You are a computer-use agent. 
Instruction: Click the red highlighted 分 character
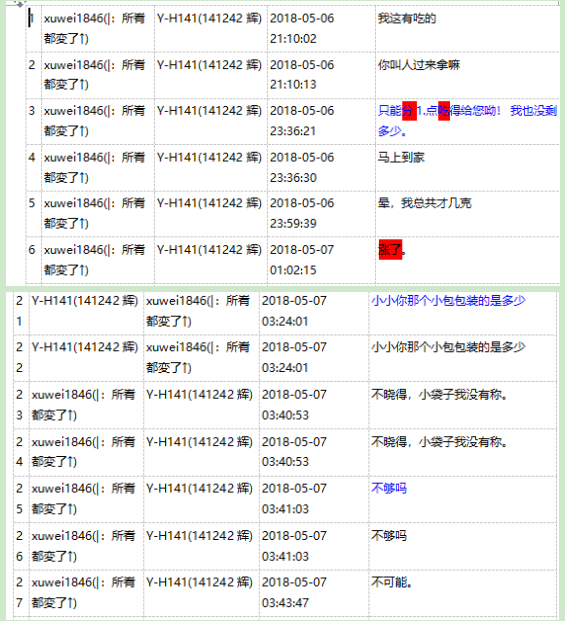tap(409, 111)
